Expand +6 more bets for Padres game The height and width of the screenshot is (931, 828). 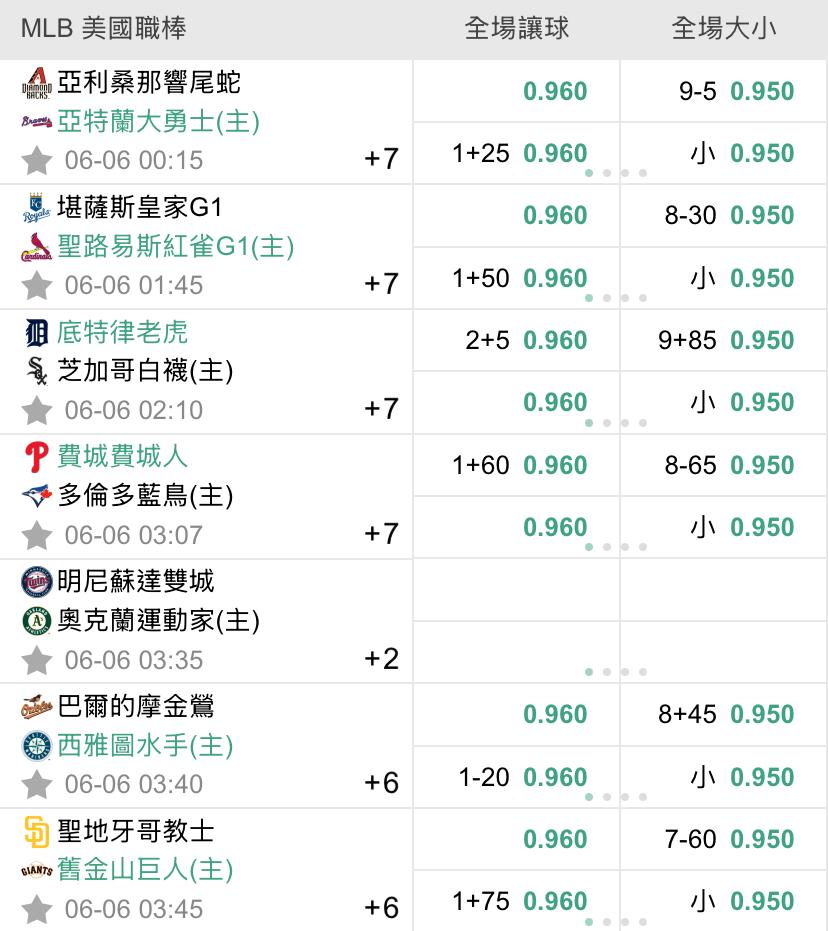pos(381,908)
